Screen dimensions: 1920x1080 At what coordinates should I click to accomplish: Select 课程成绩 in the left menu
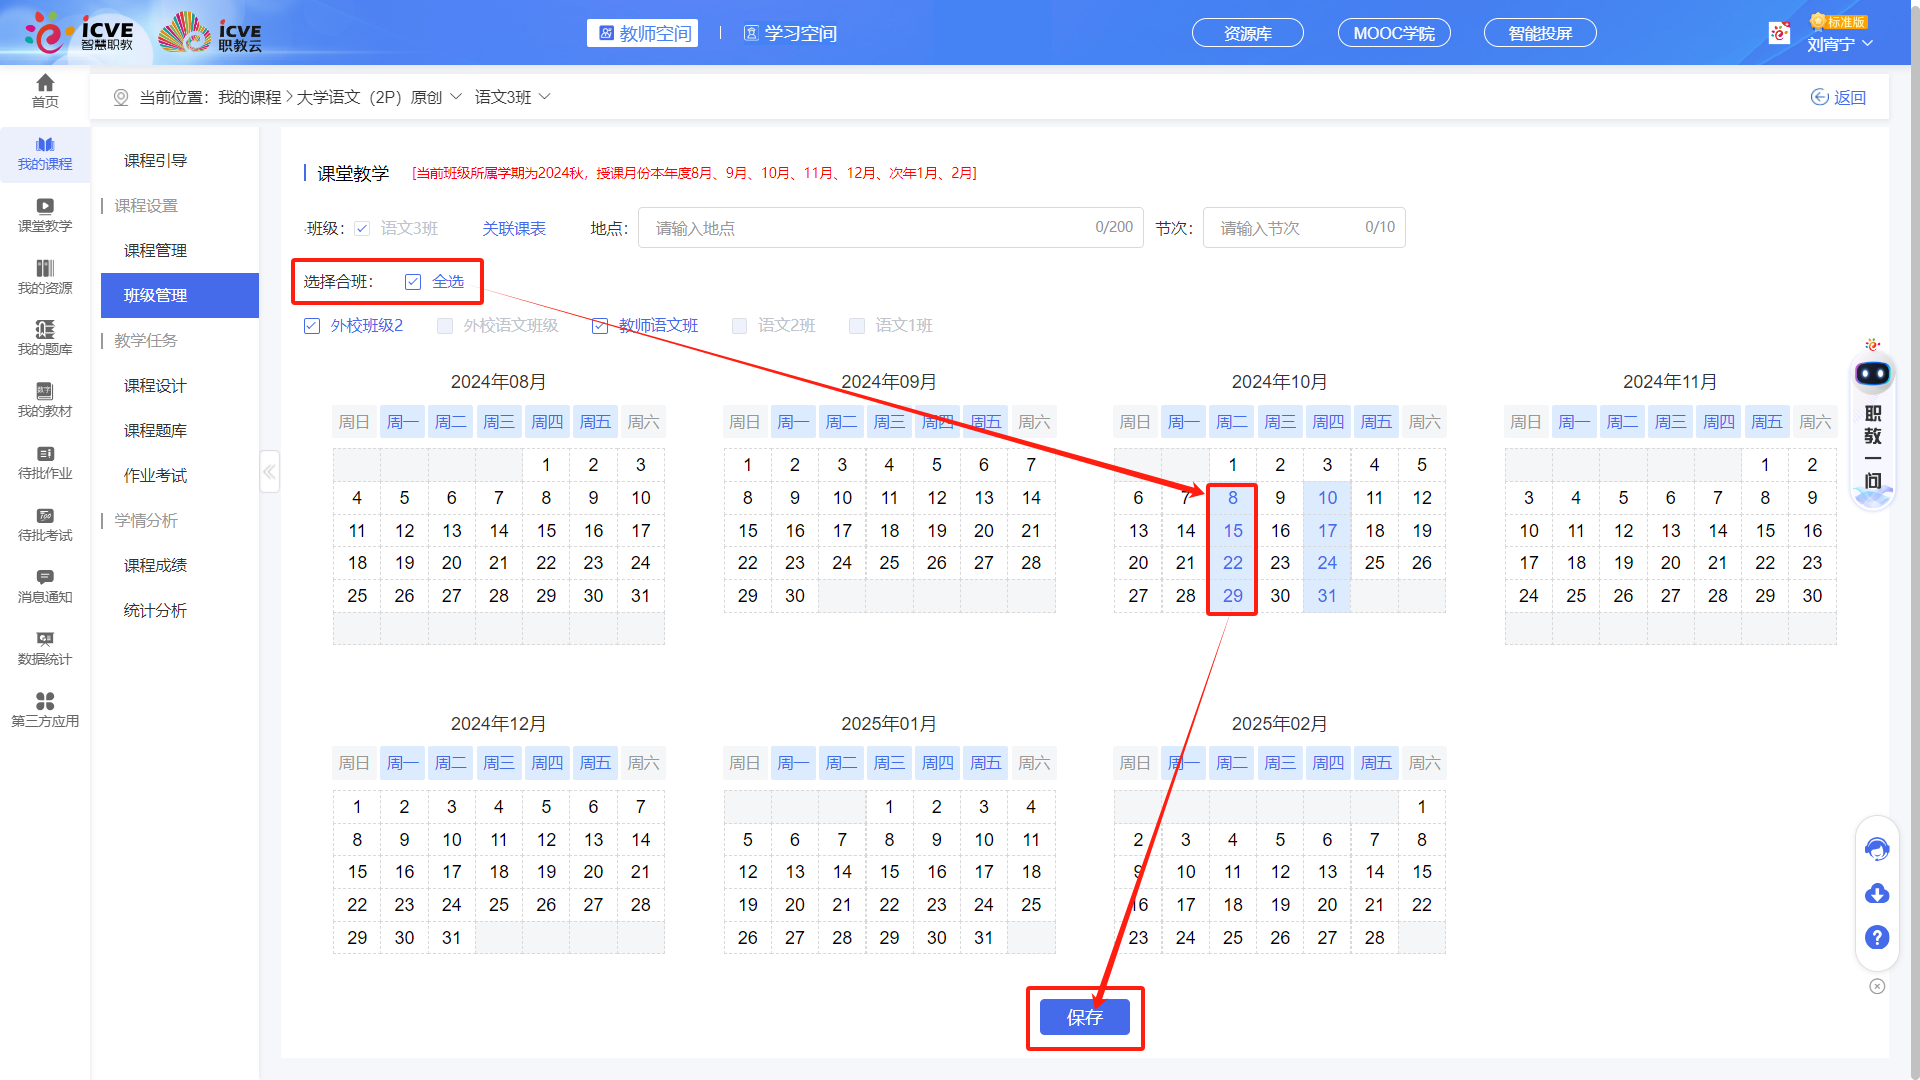(156, 565)
